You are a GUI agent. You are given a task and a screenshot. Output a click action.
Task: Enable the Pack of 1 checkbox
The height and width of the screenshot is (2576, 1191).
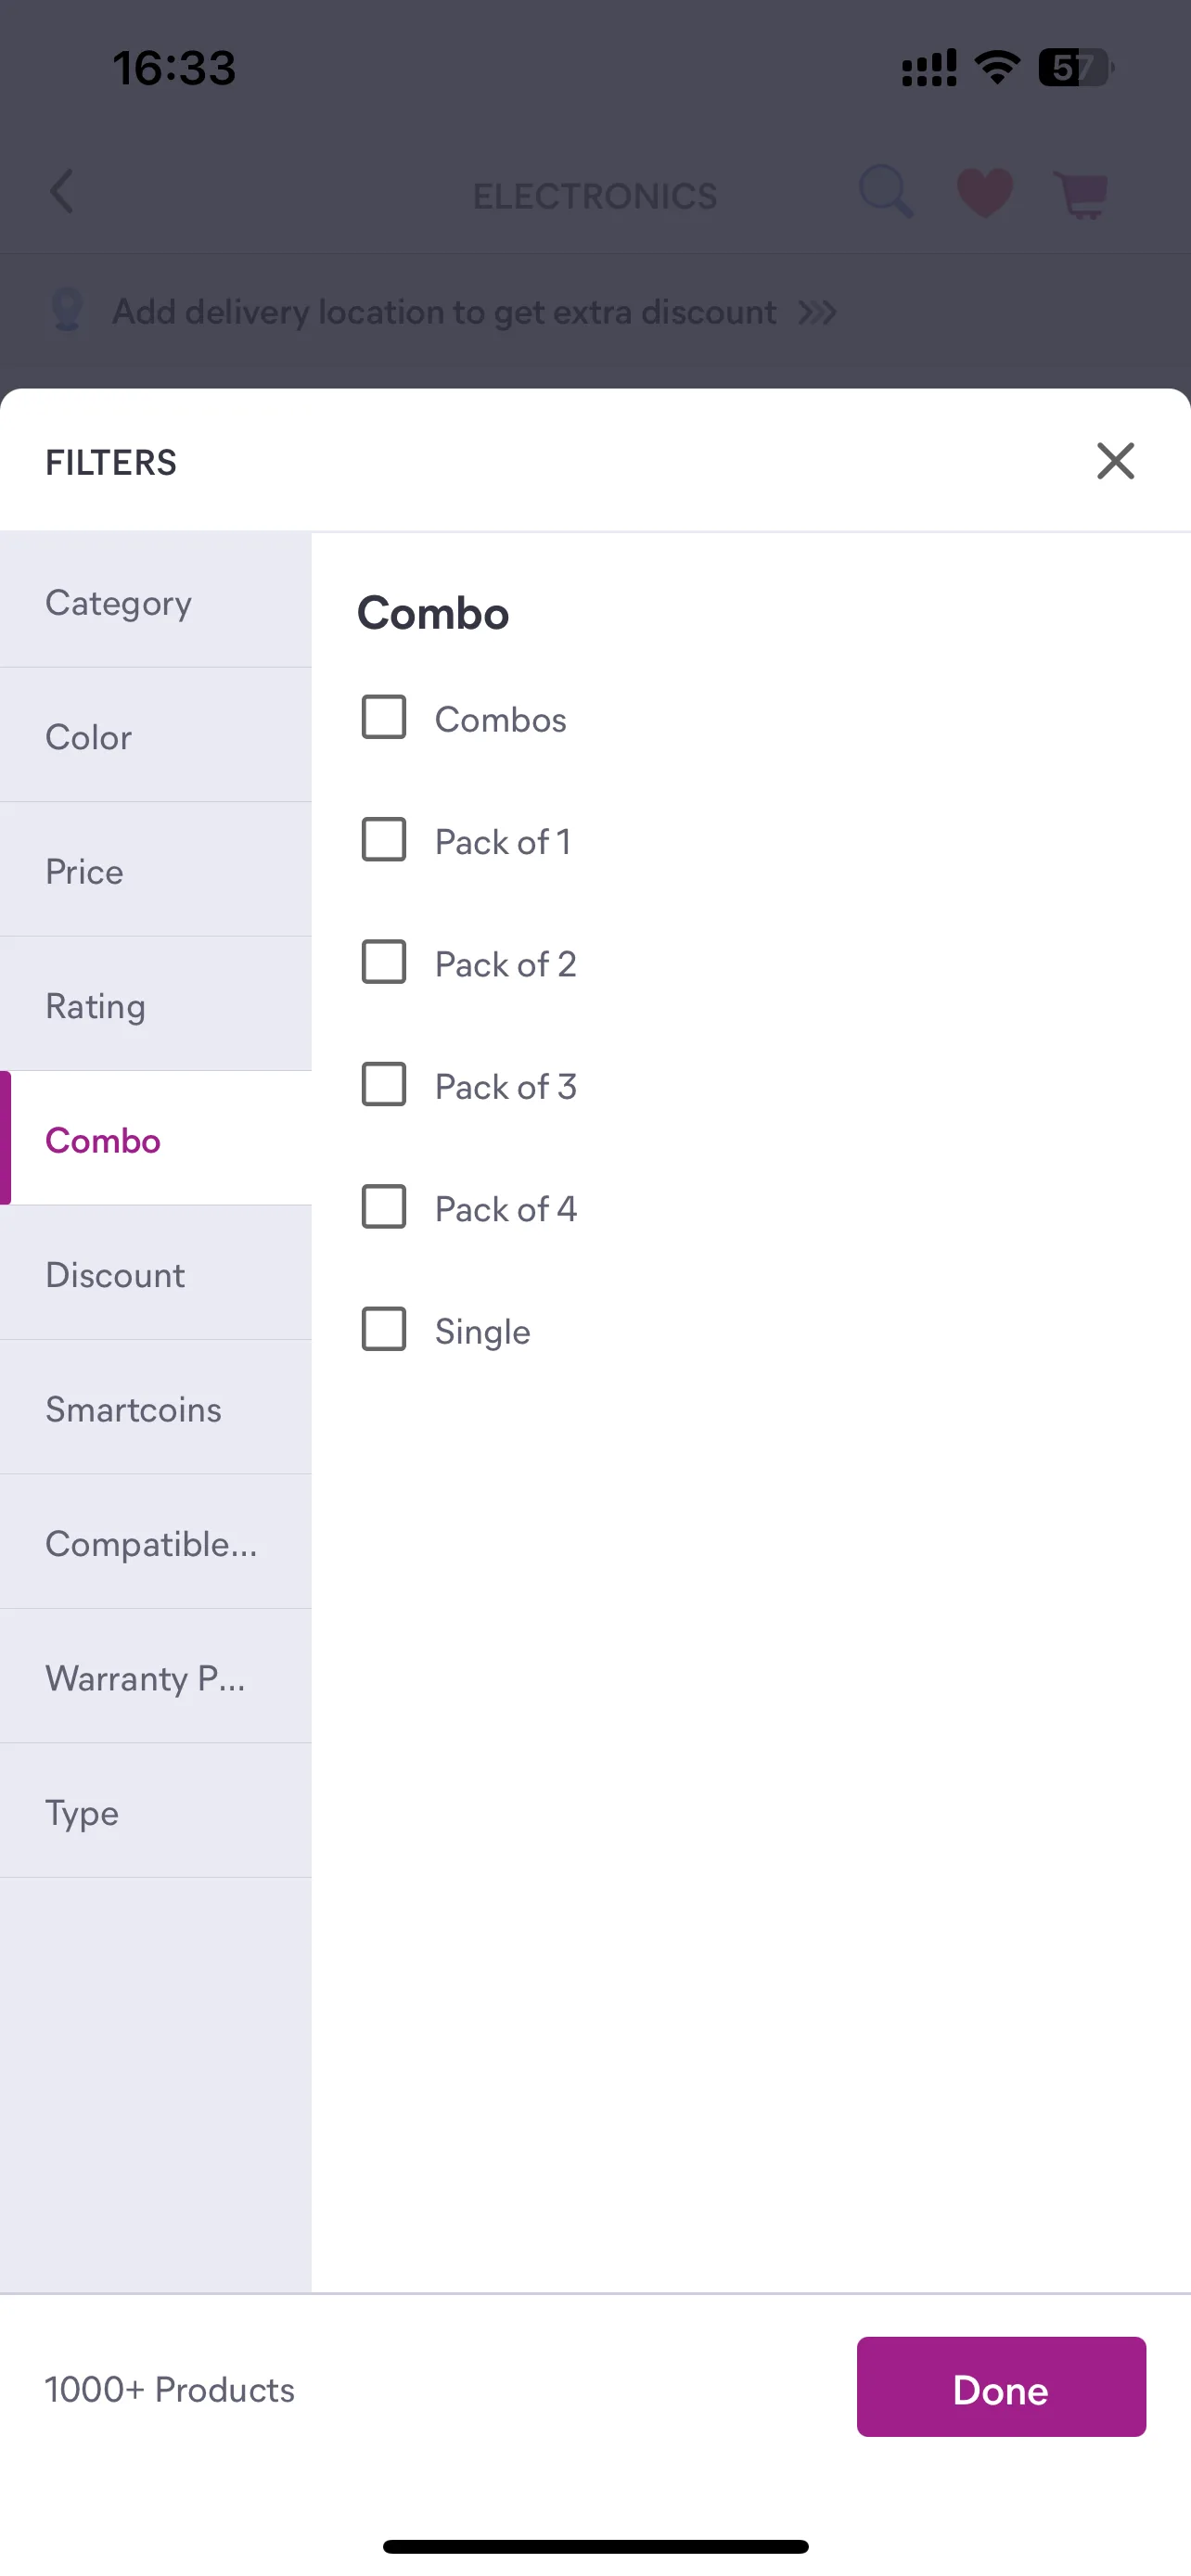pyautogui.click(x=384, y=840)
